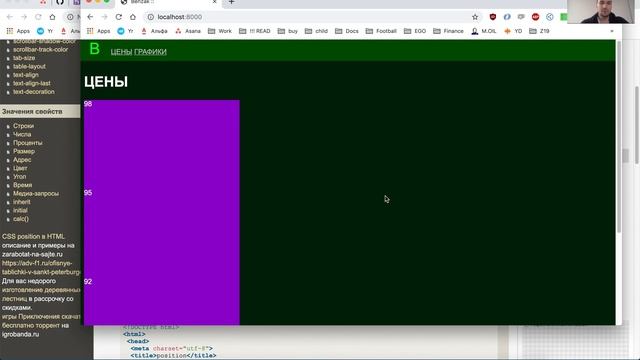Open initial in background sidebar

pos(20,211)
